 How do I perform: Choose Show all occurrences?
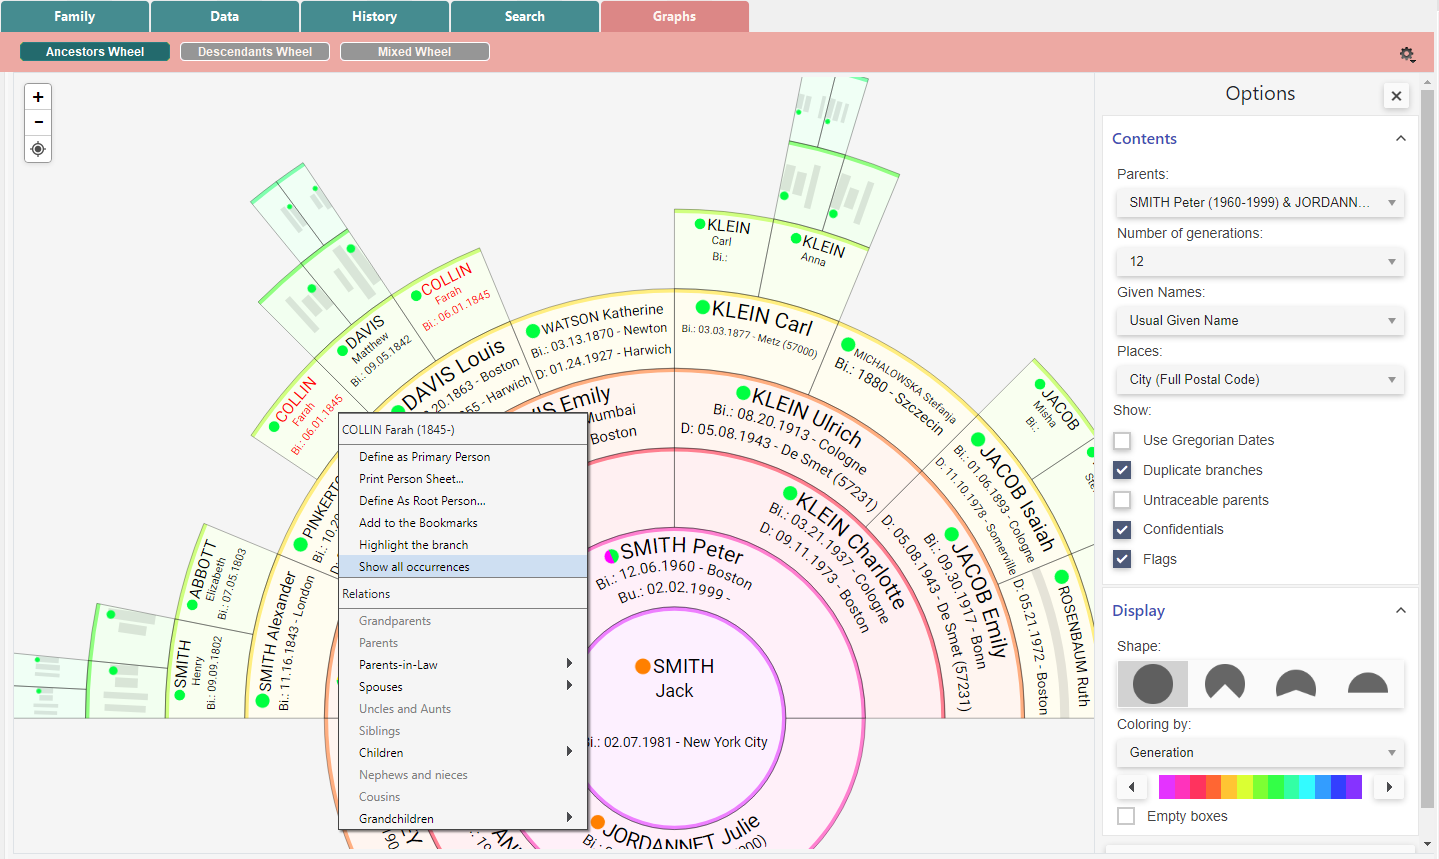coord(463,567)
